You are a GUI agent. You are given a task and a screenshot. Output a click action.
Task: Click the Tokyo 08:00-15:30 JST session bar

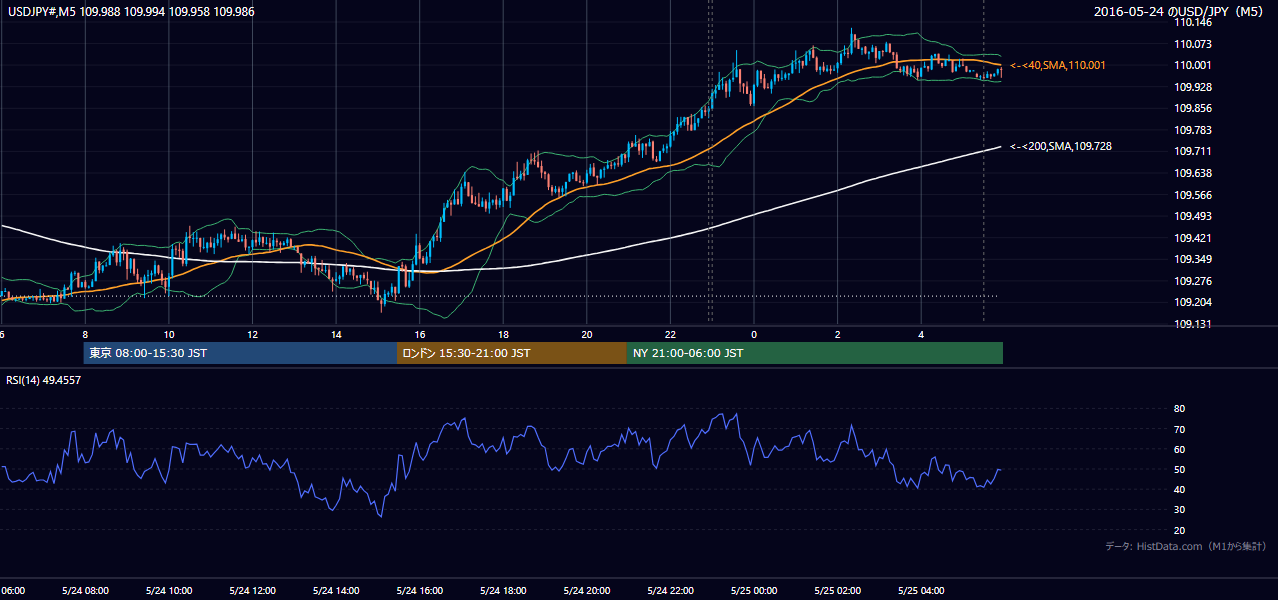coord(240,353)
